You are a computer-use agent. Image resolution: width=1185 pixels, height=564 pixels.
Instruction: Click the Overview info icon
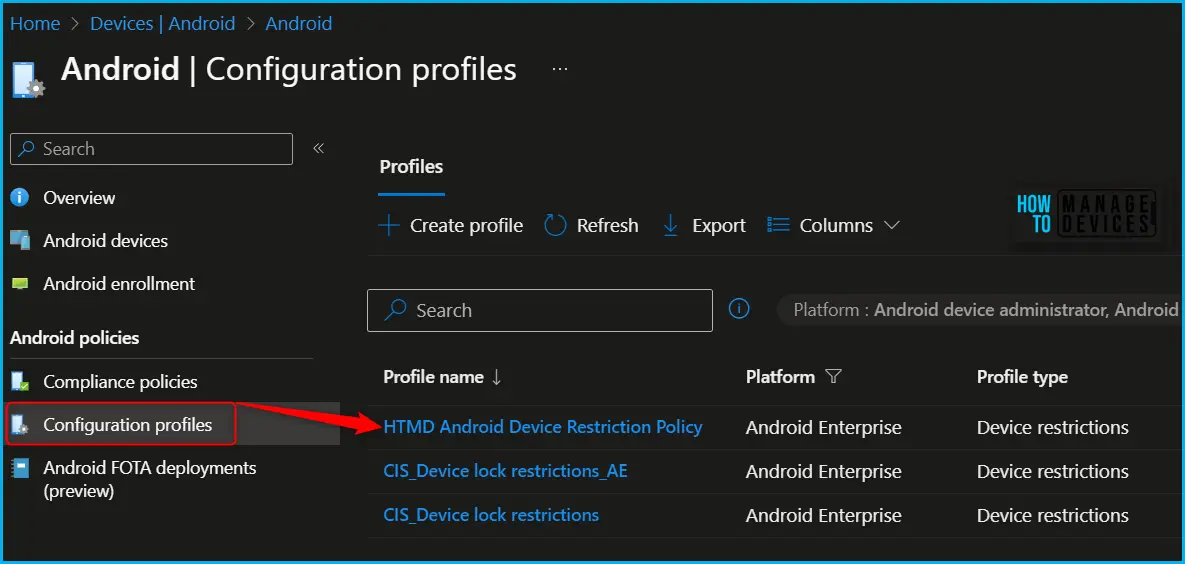point(20,197)
